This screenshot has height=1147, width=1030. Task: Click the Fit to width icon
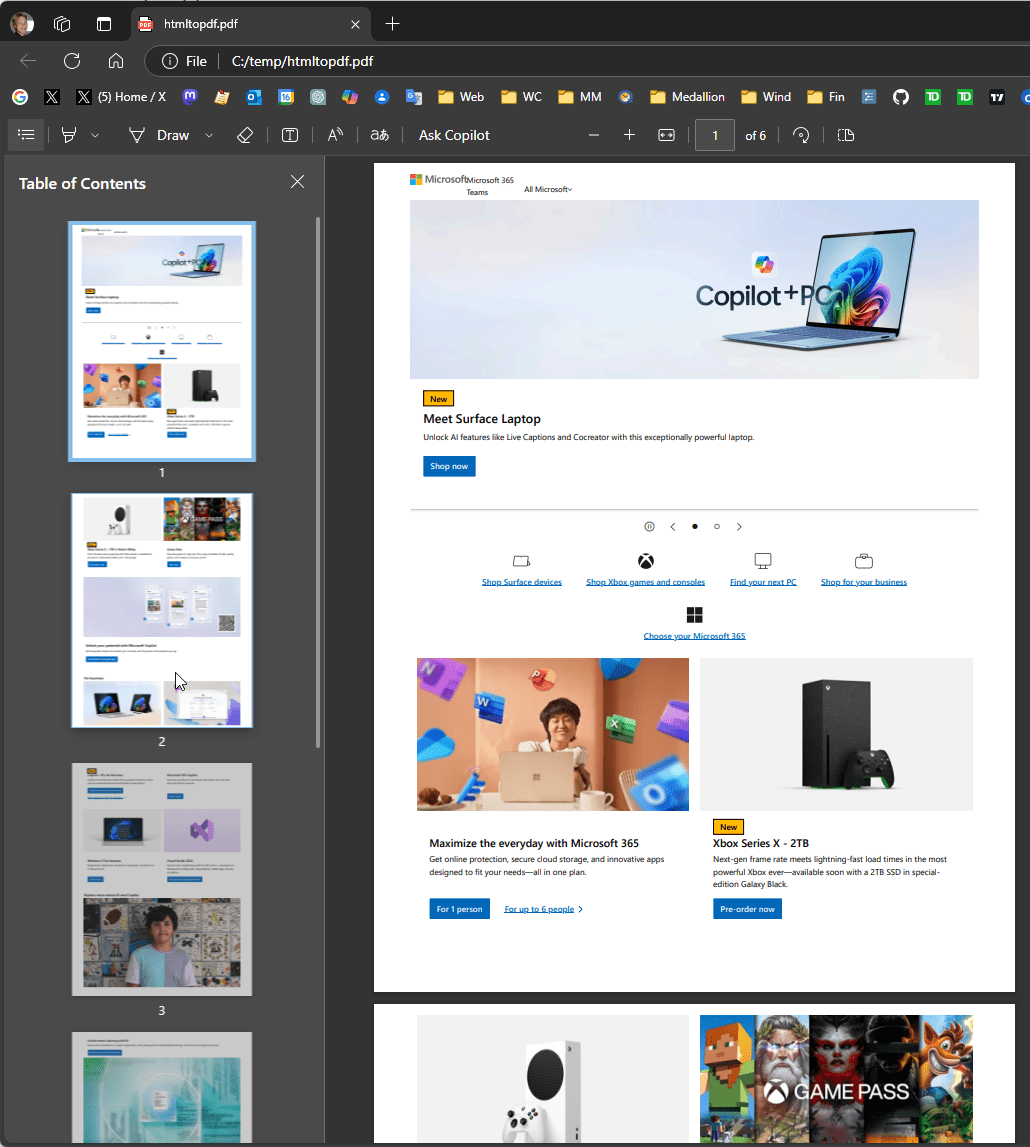[666, 135]
